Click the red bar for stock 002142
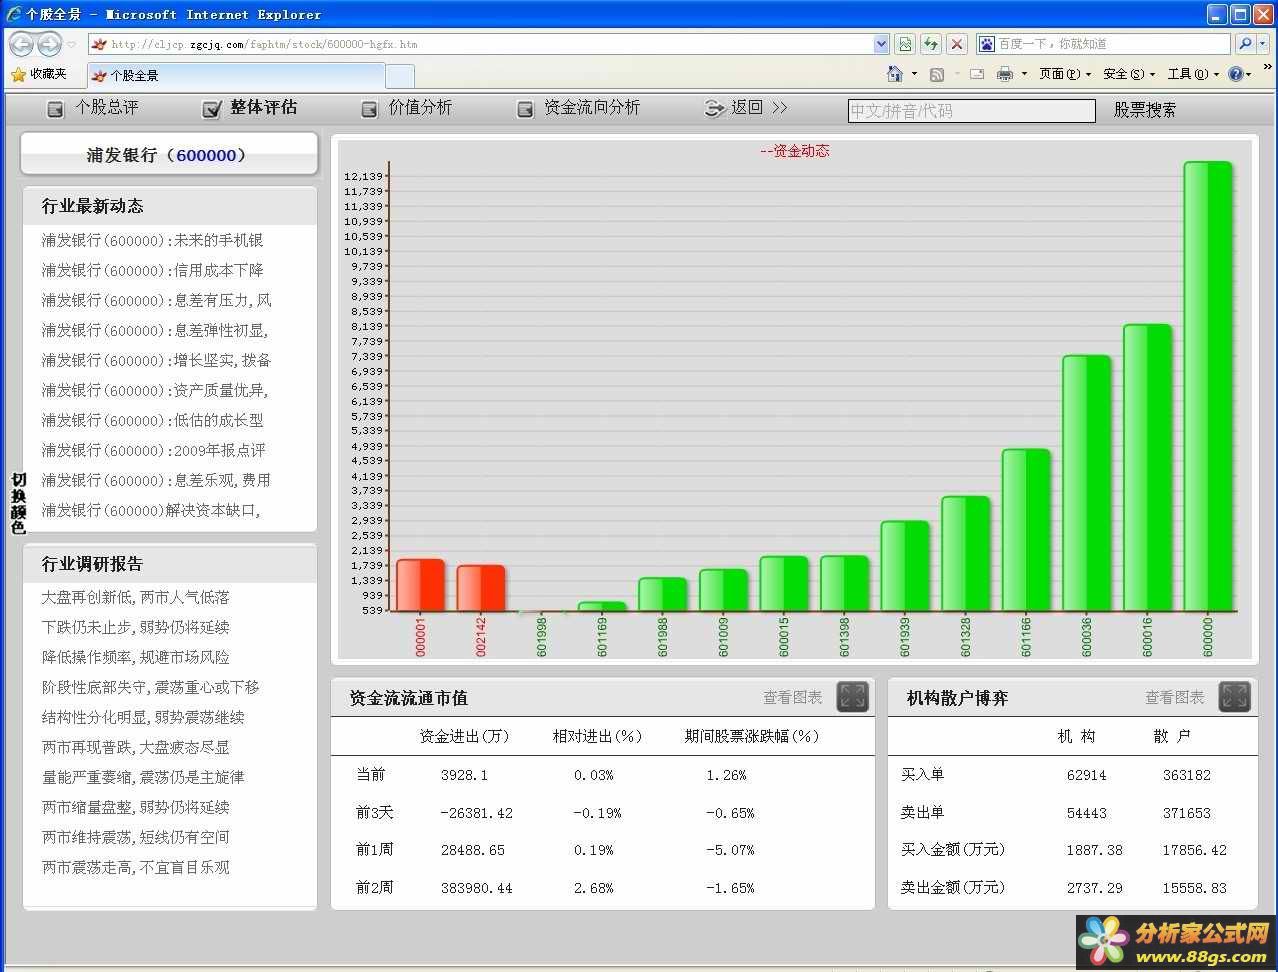The width and height of the screenshot is (1278, 972). [x=481, y=588]
